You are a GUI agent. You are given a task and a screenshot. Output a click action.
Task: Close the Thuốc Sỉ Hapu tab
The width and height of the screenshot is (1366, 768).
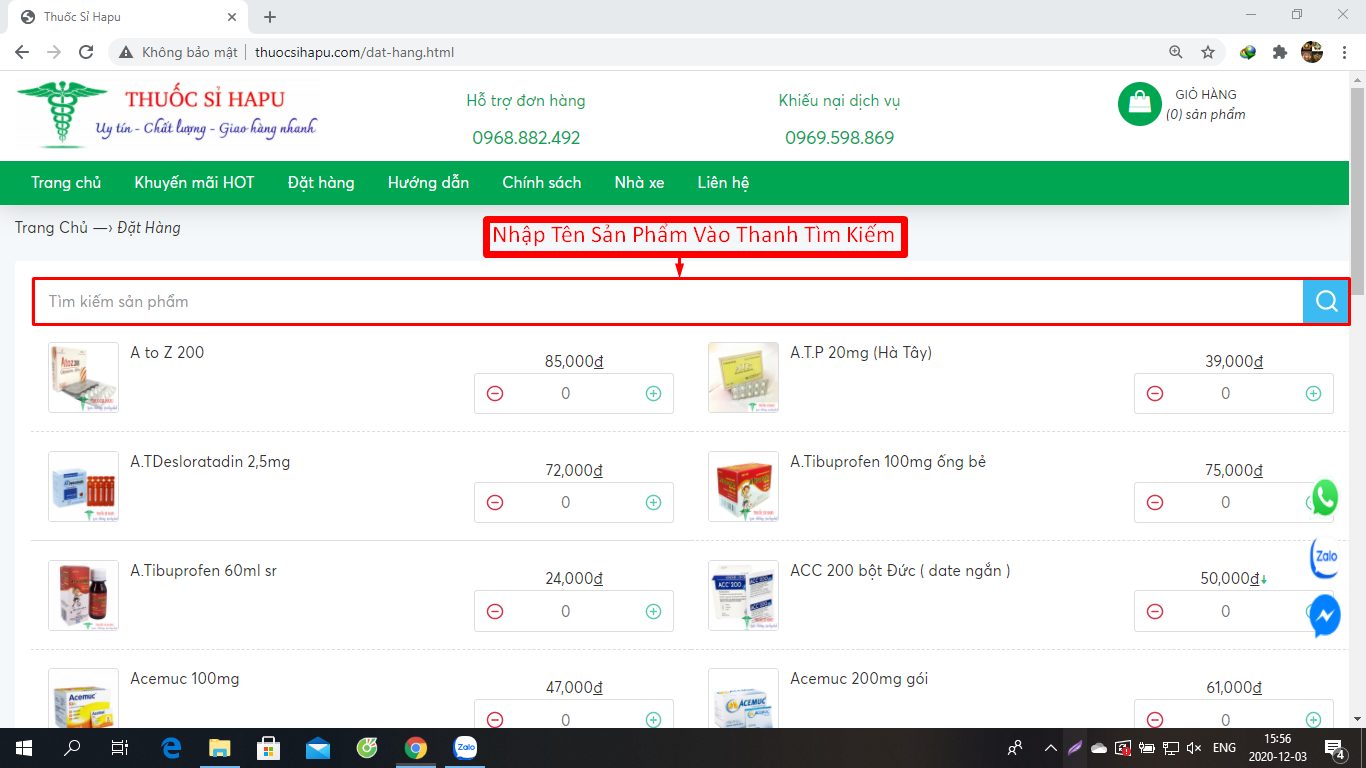pyautogui.click(x=232, y=17)
